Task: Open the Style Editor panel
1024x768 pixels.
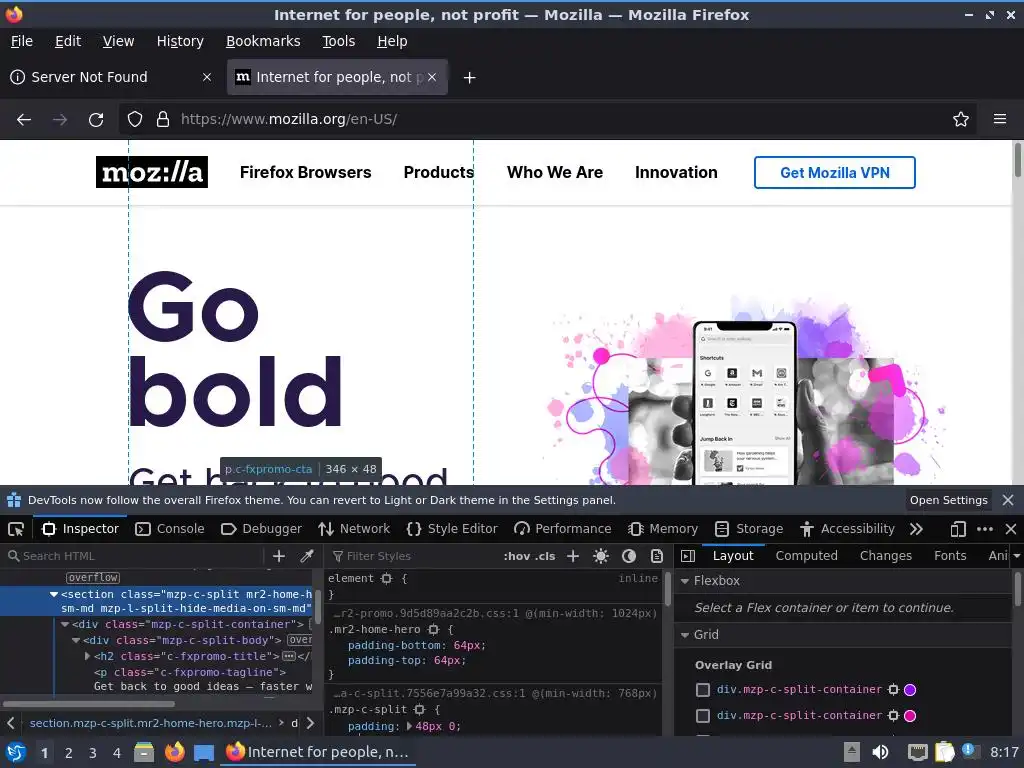Action: click(452, 529)
